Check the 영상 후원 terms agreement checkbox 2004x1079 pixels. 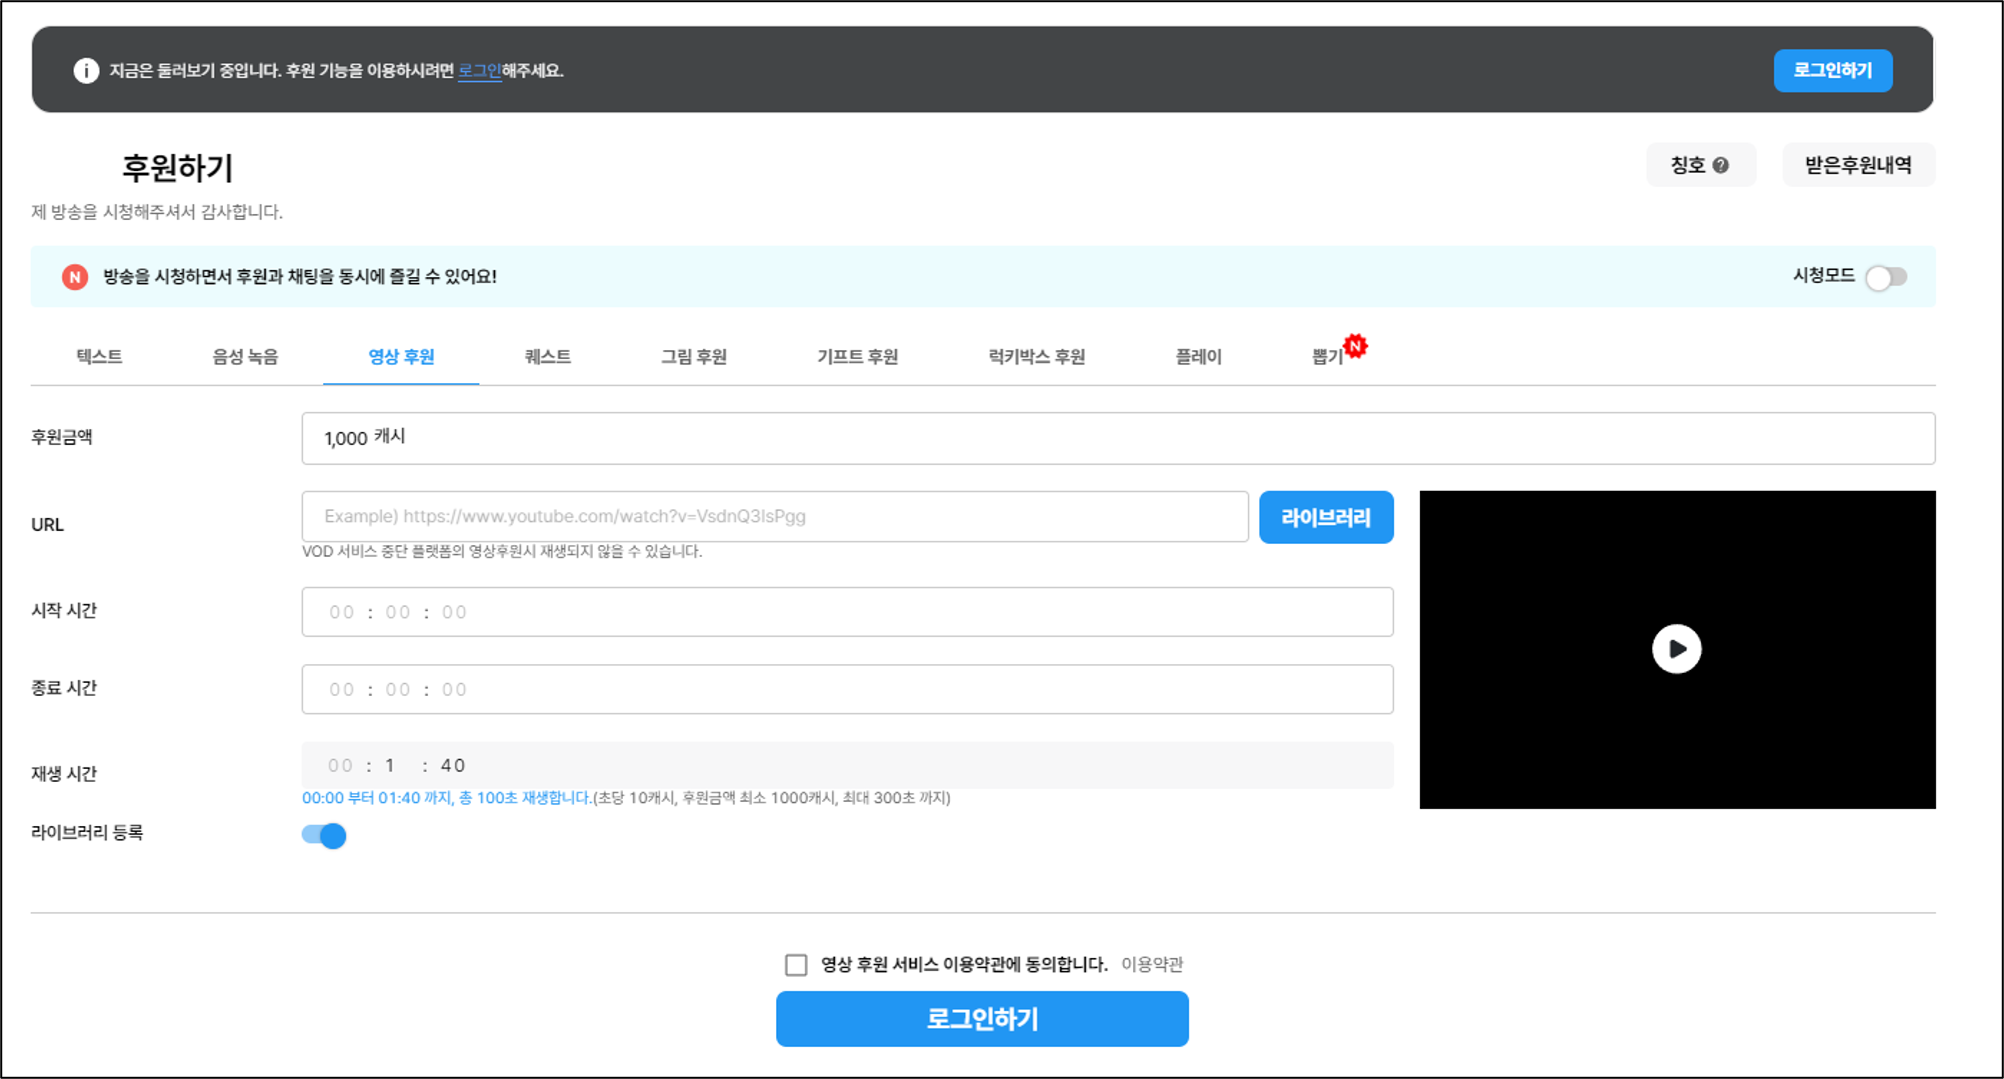click(796, 964)
